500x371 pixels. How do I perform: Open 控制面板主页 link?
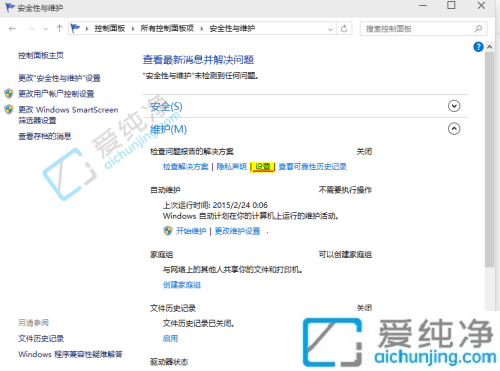[x=41, y=56]
